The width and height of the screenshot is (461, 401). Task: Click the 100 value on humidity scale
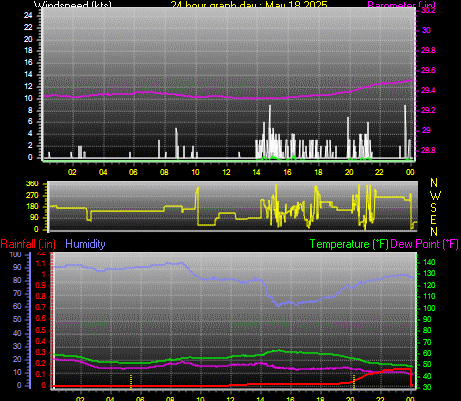click(x=15, y=254)
